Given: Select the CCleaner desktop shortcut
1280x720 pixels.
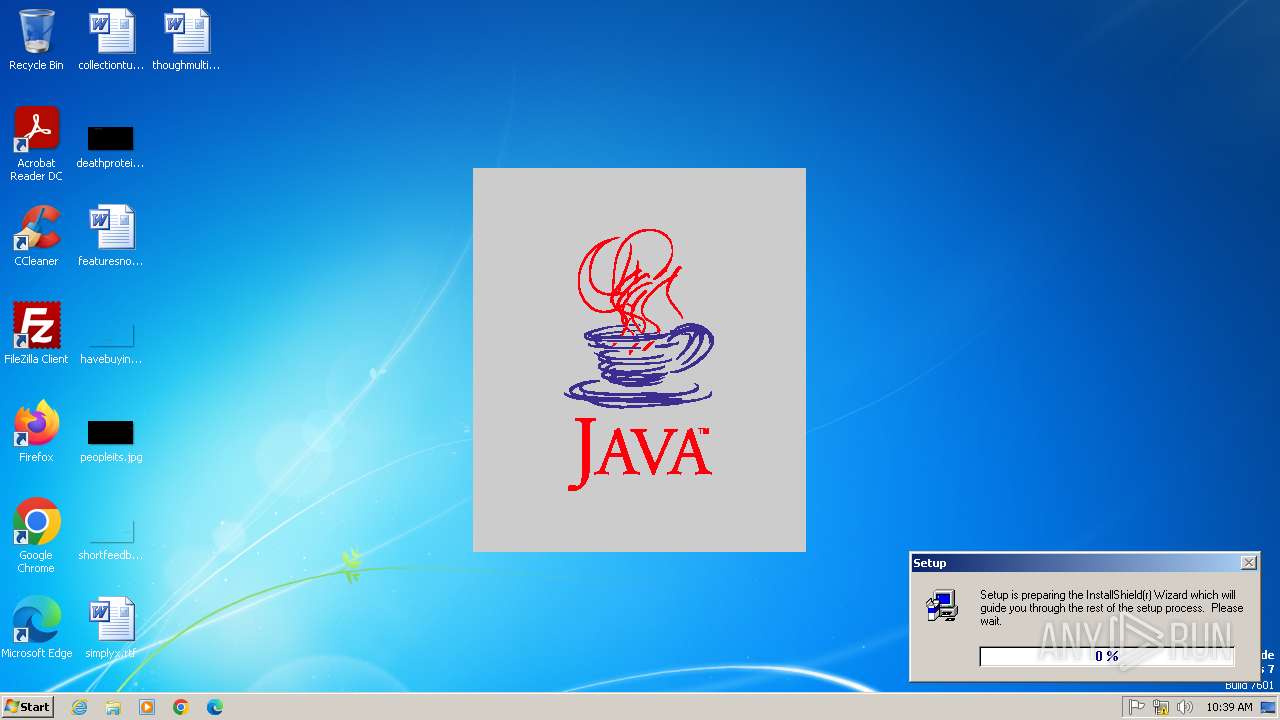Looking at the screenshot, I should 36,236.
